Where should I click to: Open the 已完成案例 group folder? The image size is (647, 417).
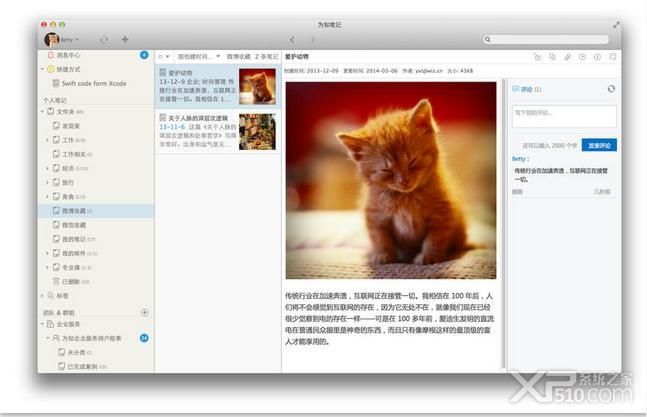pyautogui.click(x=82, y=366)
